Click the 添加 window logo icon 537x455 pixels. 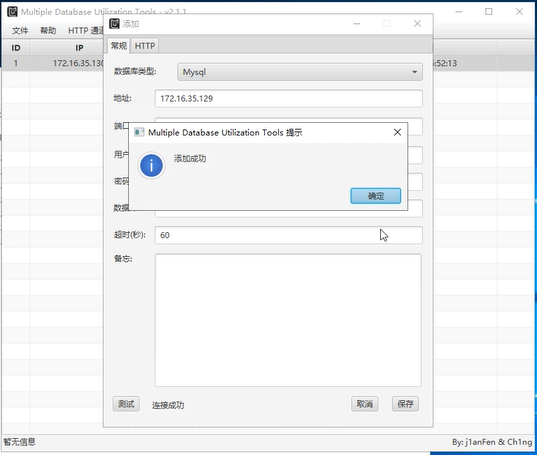pos(114,24)
